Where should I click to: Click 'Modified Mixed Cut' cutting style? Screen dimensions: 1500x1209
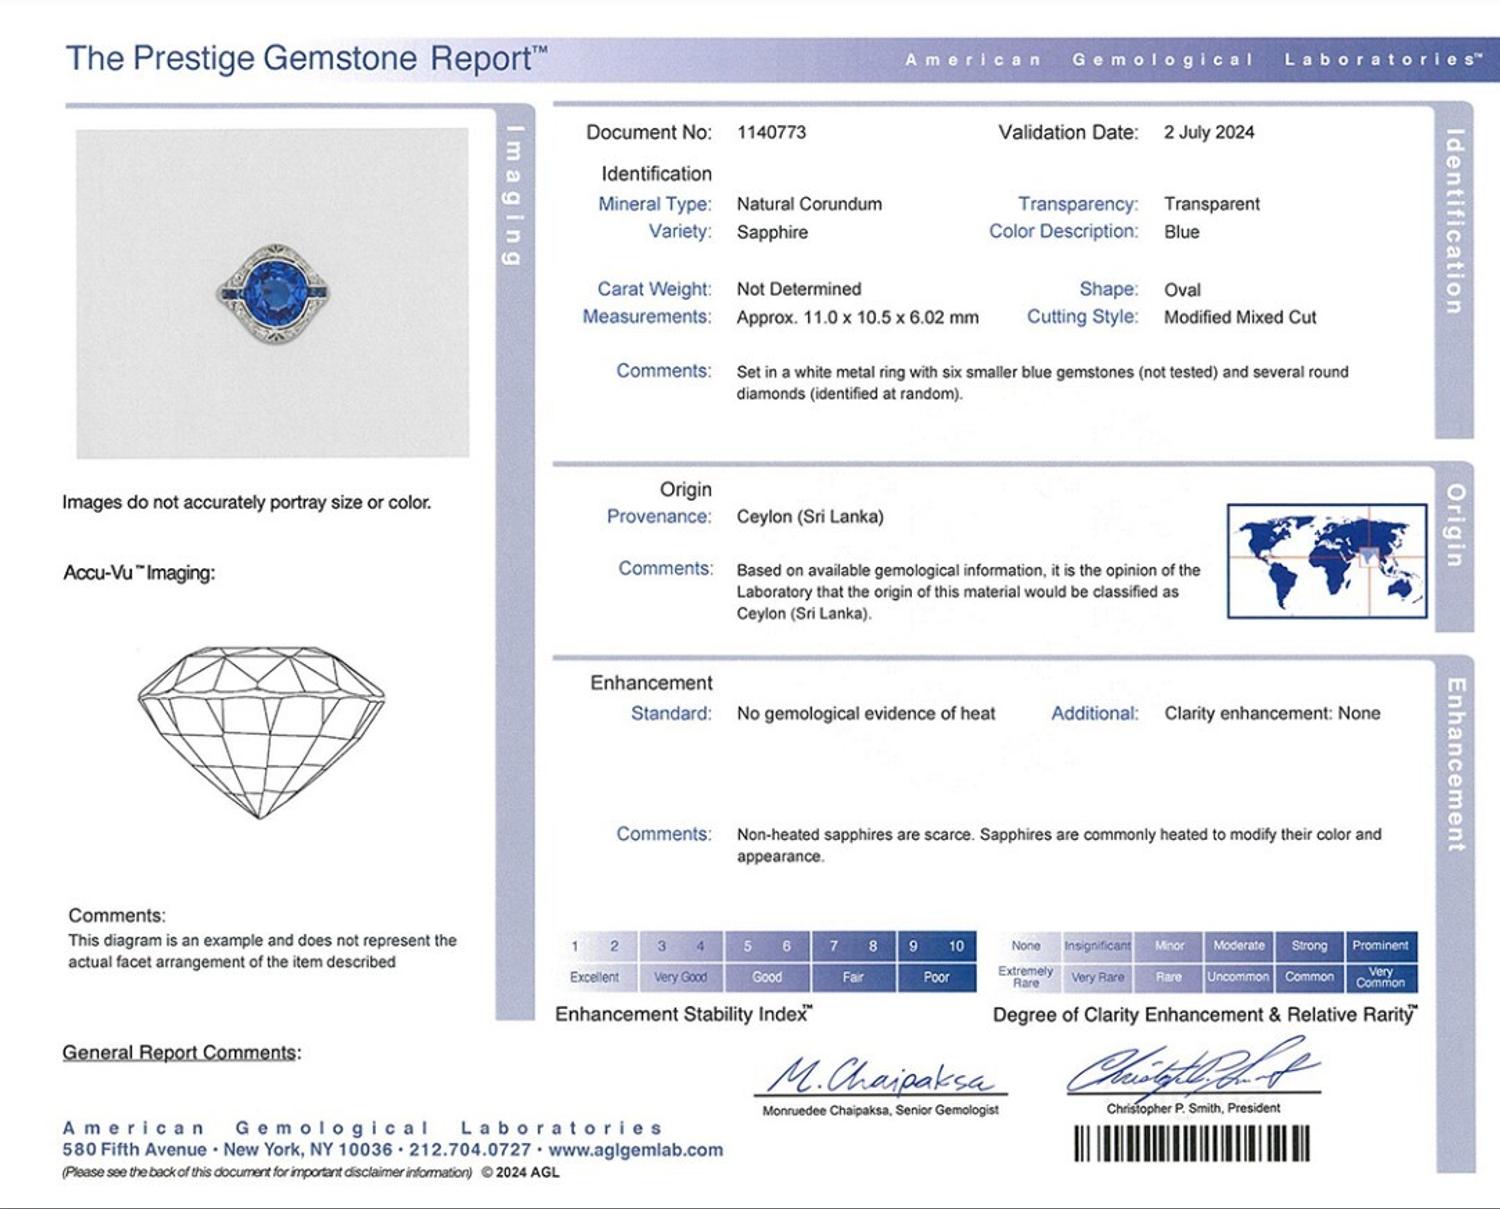pyautogui.click(x=1240, y=317)
